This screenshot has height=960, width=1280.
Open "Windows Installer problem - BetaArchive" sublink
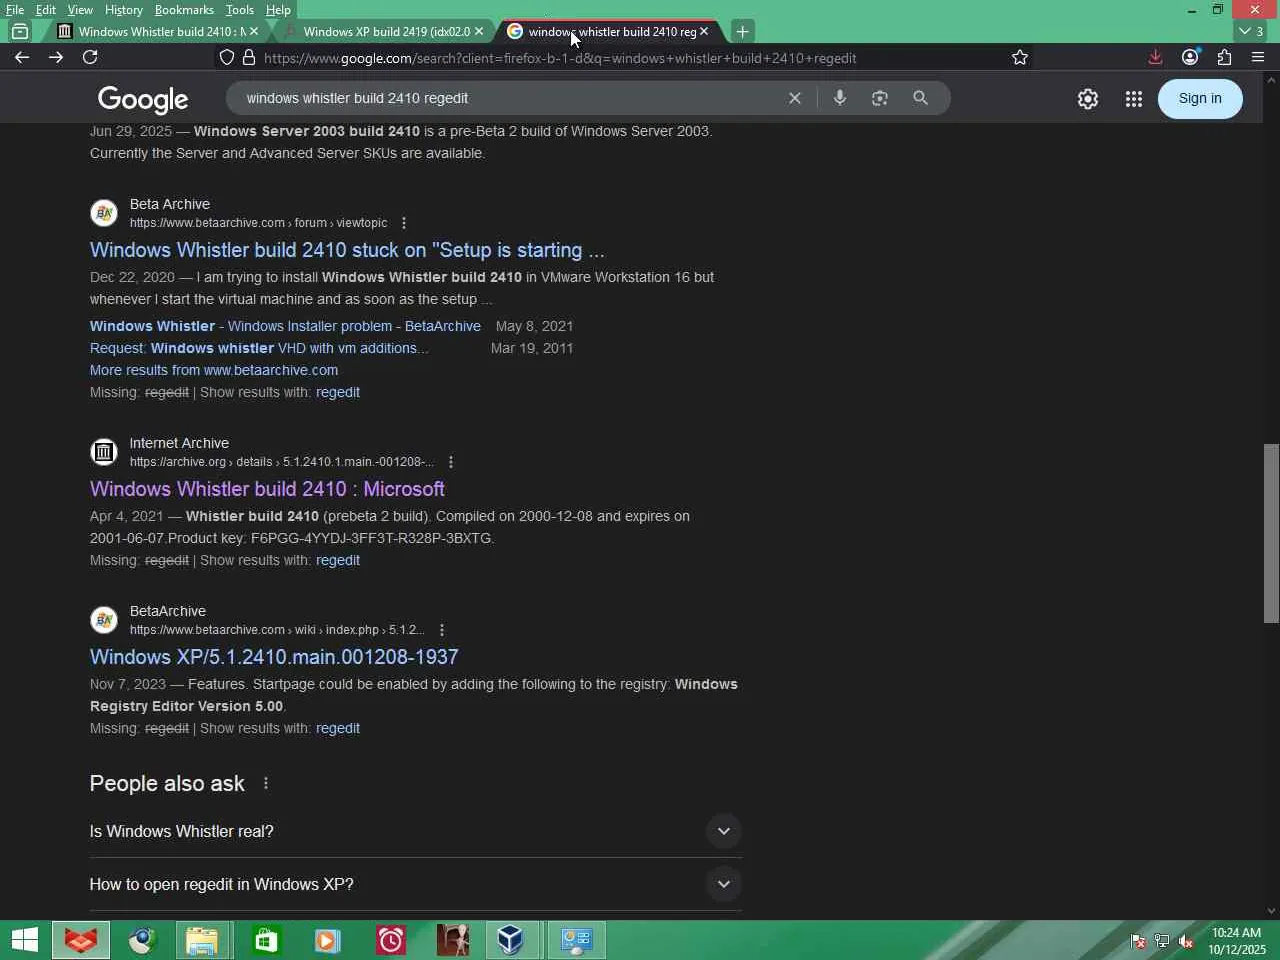(x=285, y=326)
